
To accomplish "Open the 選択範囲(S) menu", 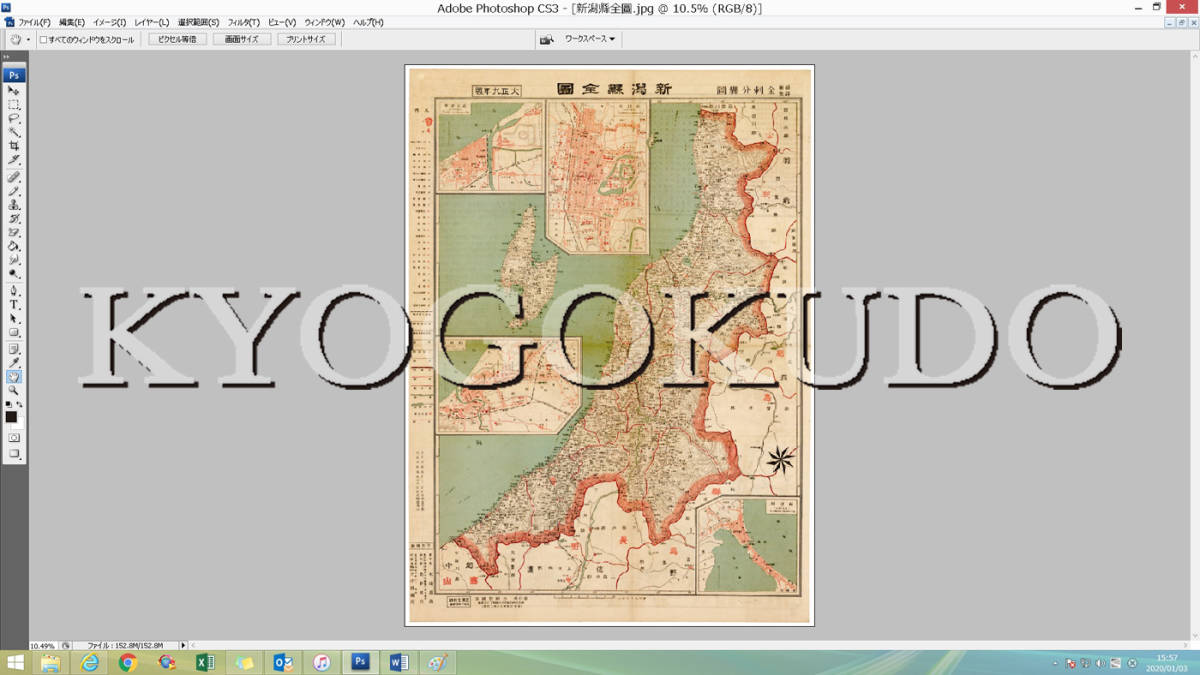I will (198, 22).
